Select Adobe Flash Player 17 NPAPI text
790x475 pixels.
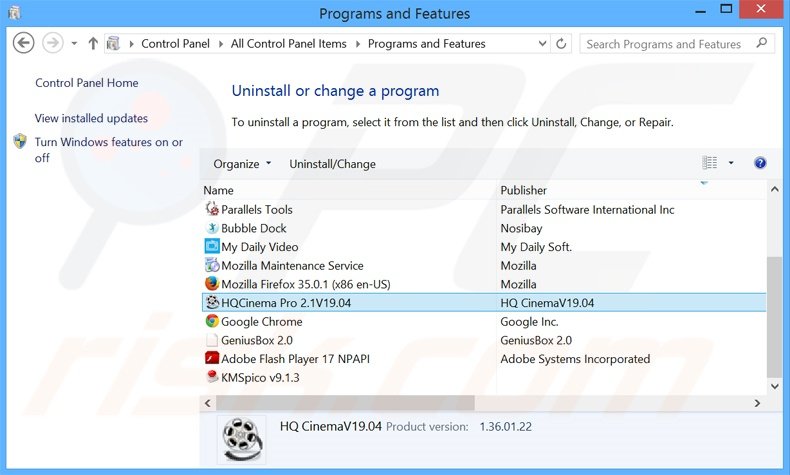point(295,359)
